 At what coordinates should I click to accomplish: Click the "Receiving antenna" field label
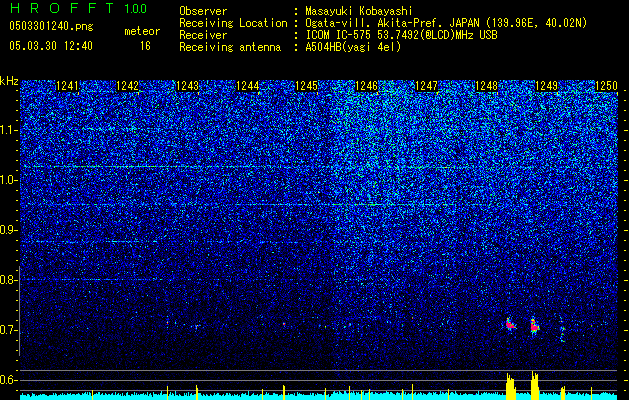230,47
